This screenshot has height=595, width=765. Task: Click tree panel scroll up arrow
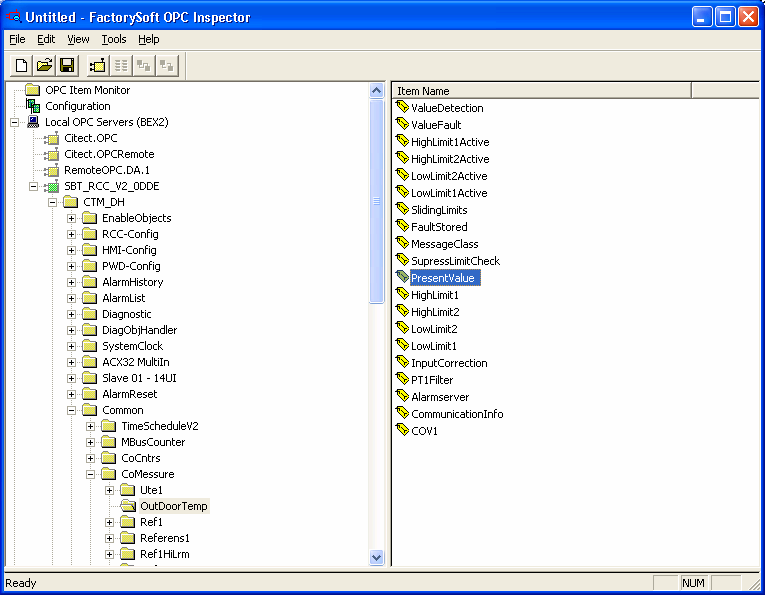376,90
